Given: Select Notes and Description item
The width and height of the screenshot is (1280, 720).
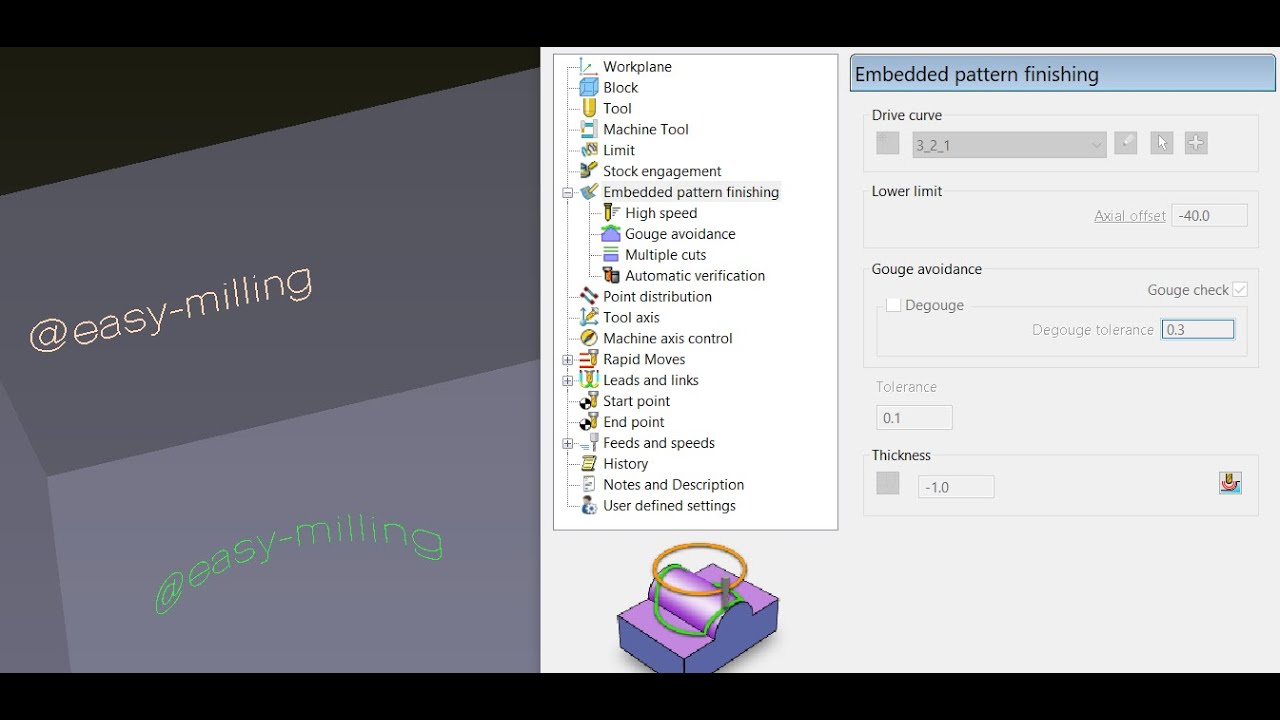Looking at the screenshot, I should pyautogui.click(x=673, y=485).
